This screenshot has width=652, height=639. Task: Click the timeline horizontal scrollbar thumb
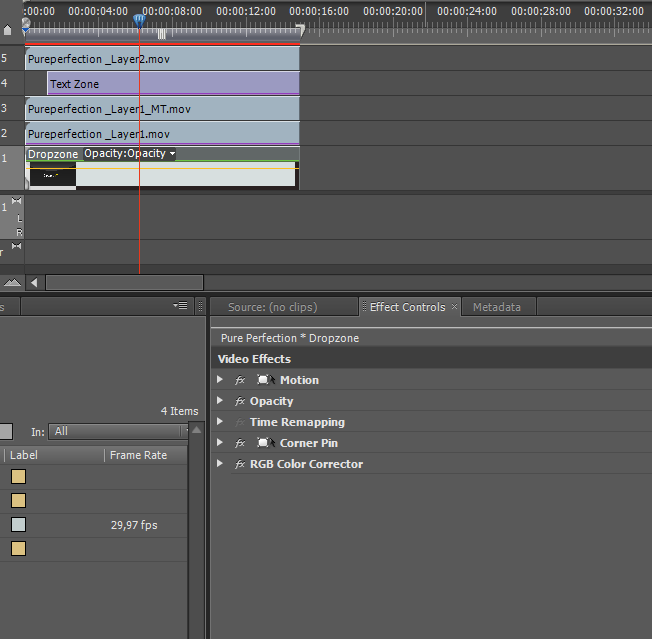[124, 283]
